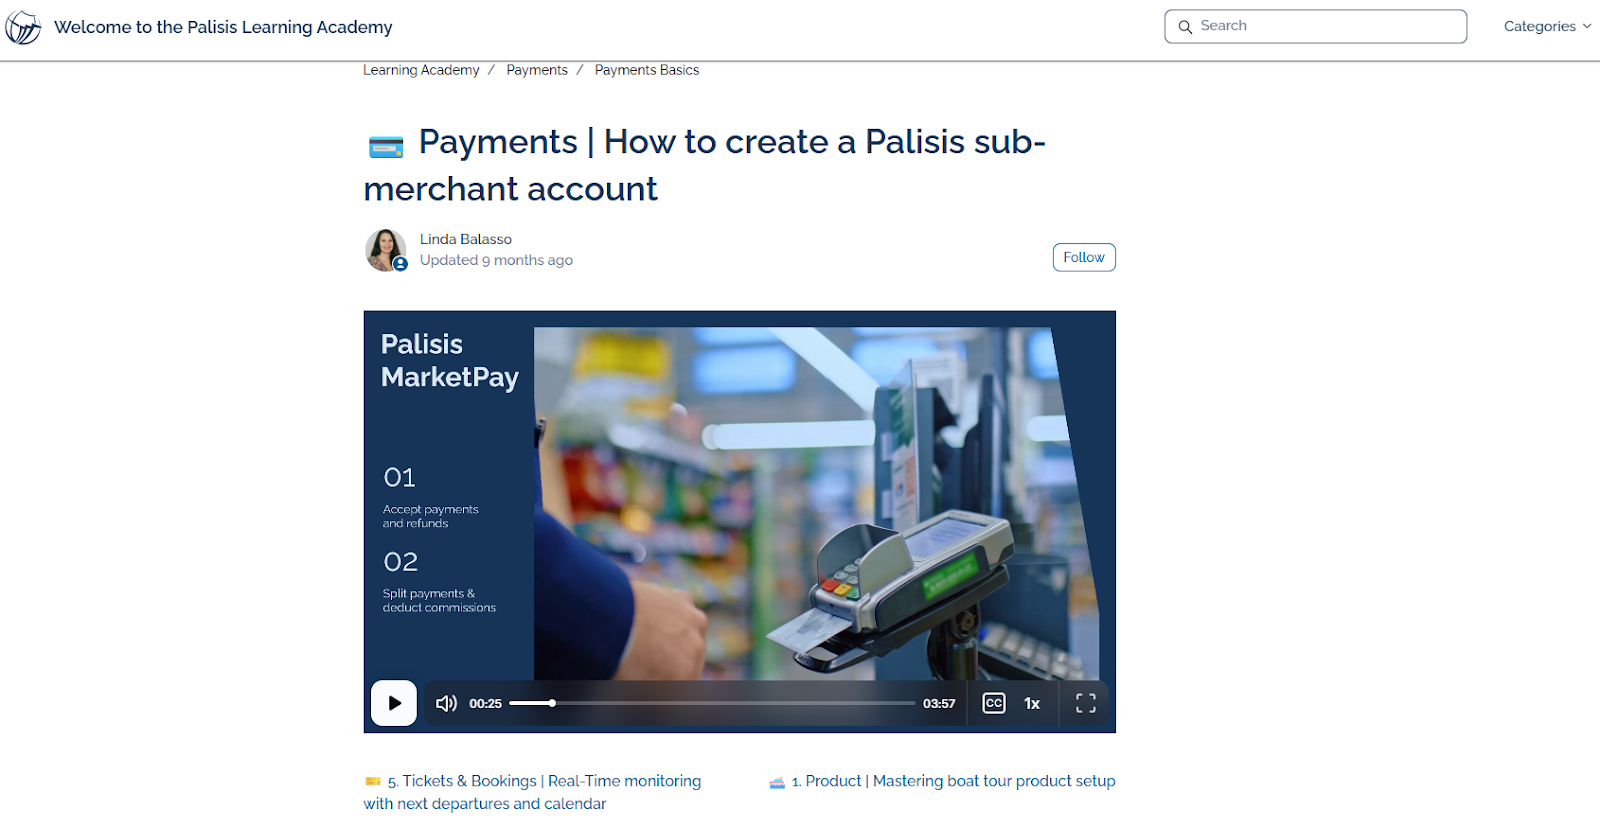Click the 03:57 duration label
Screen dimensions: 1600x828
coord(939,703)
